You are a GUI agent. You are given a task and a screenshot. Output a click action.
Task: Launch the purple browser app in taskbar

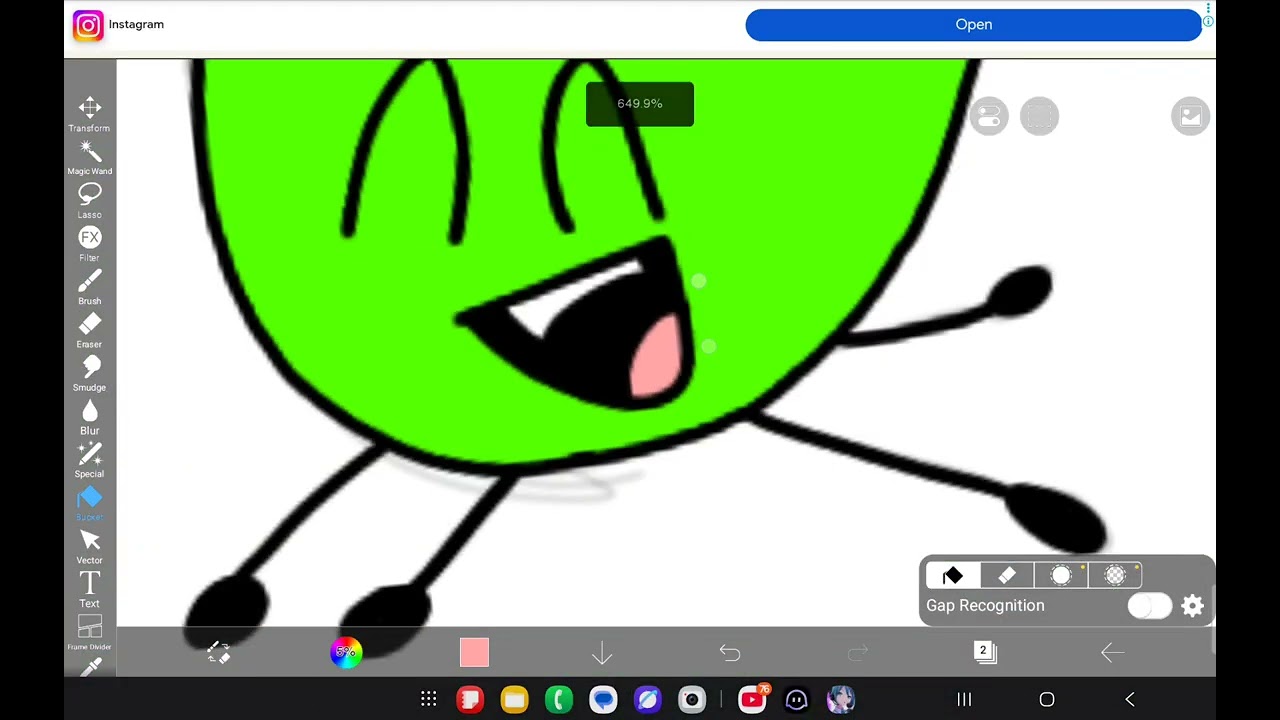pos(647,699)
